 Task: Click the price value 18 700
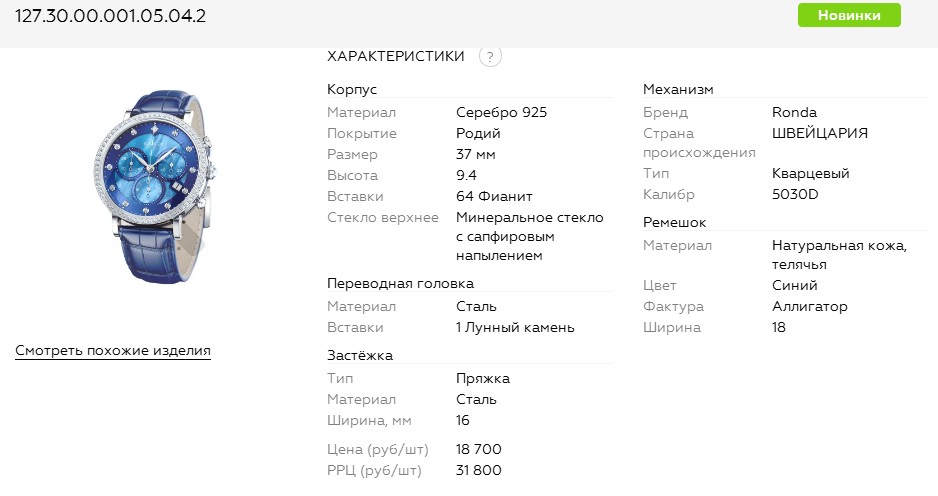[x=479, y=449]
